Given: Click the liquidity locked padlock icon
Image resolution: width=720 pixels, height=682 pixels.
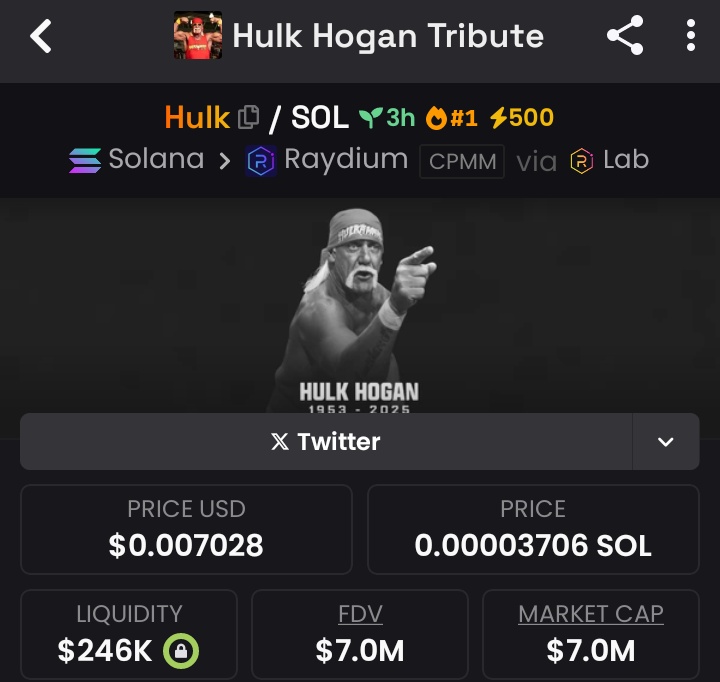Looking at the screenshot, I should 181,651.
